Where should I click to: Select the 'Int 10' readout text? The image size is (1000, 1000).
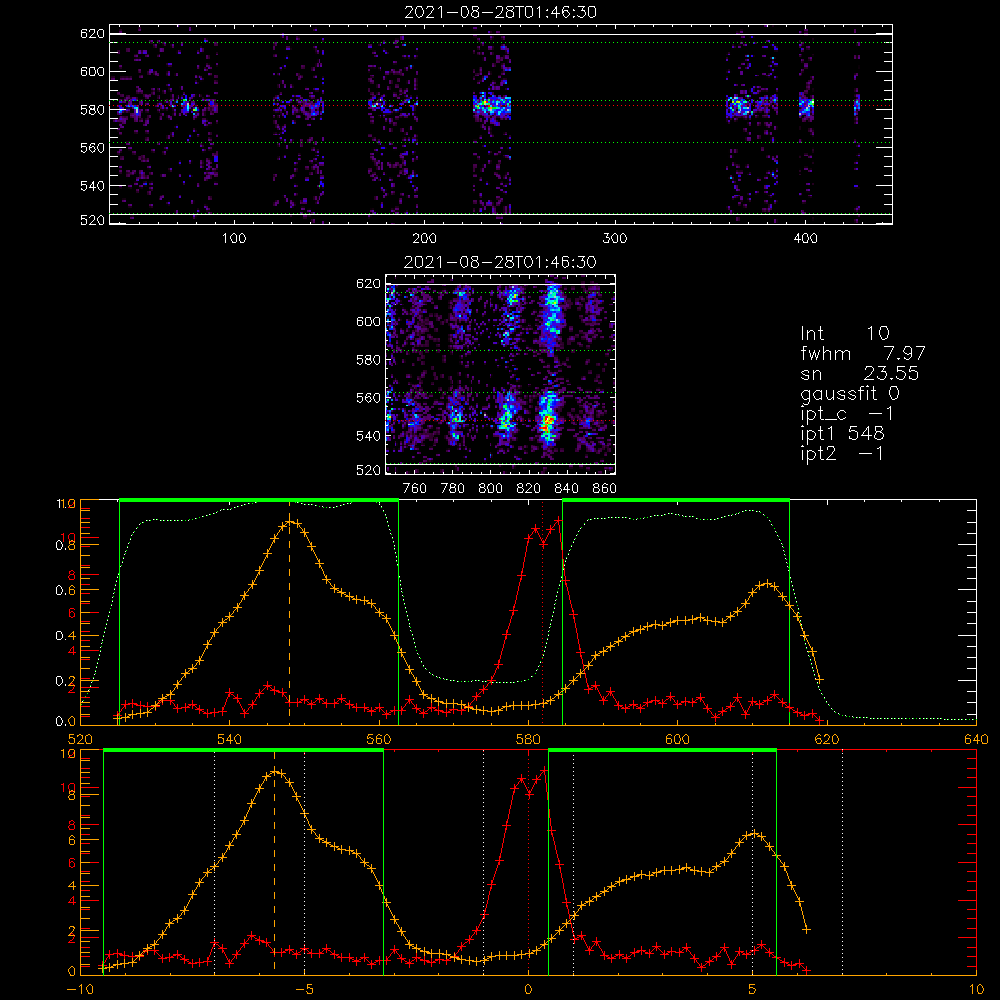pos(844,333)
